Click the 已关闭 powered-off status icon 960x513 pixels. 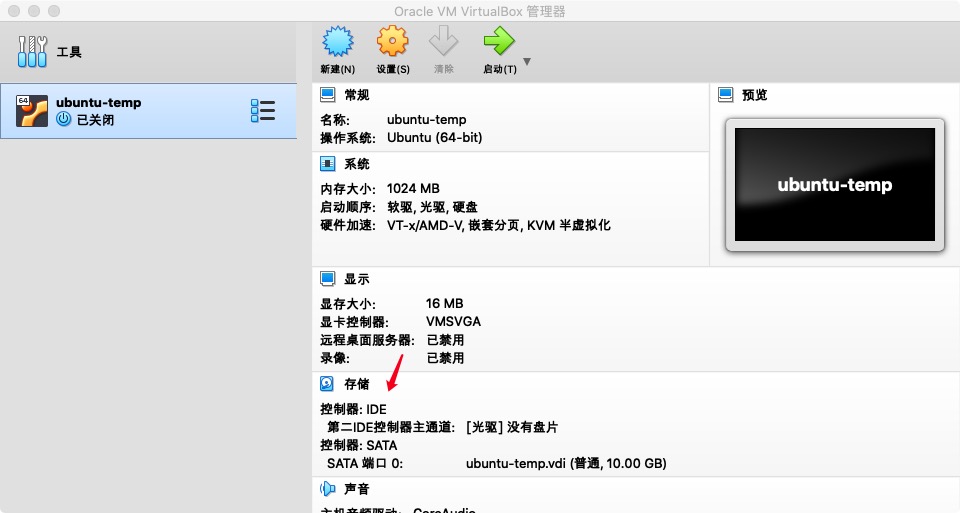[64, 120]
